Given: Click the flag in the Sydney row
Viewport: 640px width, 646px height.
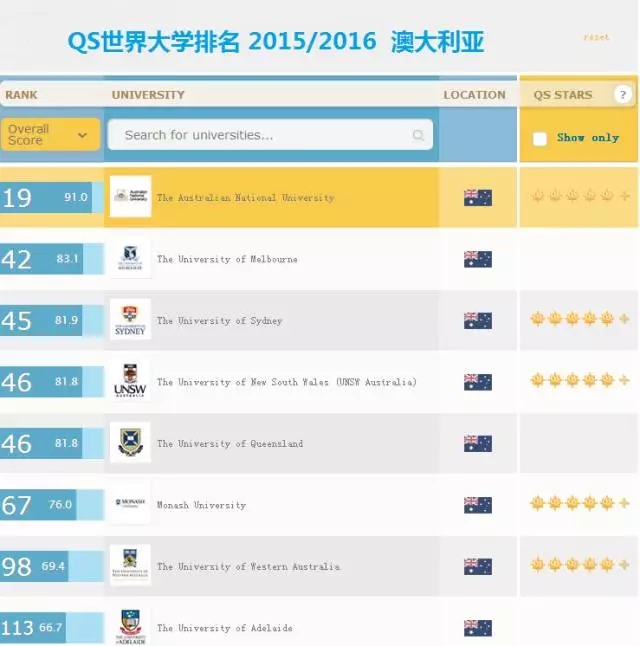Looking at the screenshot, I should [x=478, y=321].
